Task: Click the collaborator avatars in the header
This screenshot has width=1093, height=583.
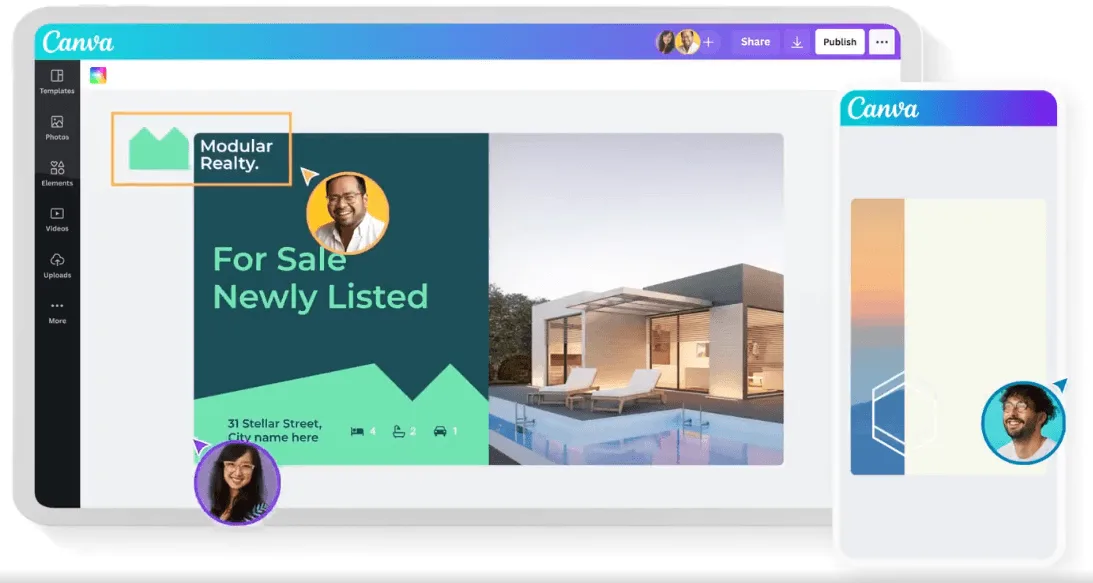Action: pos(678,42)
